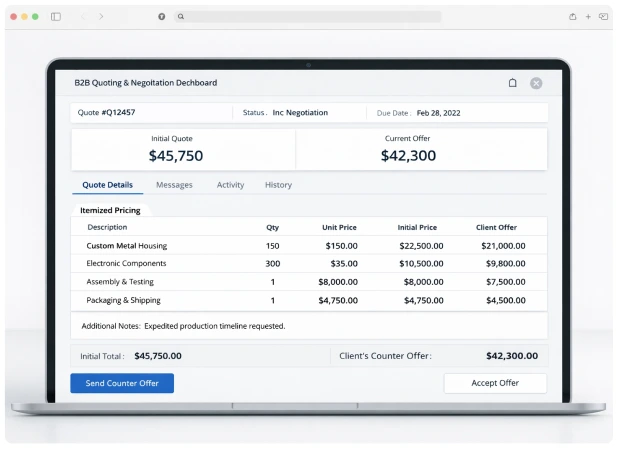Switch to the Quote Details tab
Image resolution: width=618 pixels, height=449 pixels.
click(x=108, y=185)
